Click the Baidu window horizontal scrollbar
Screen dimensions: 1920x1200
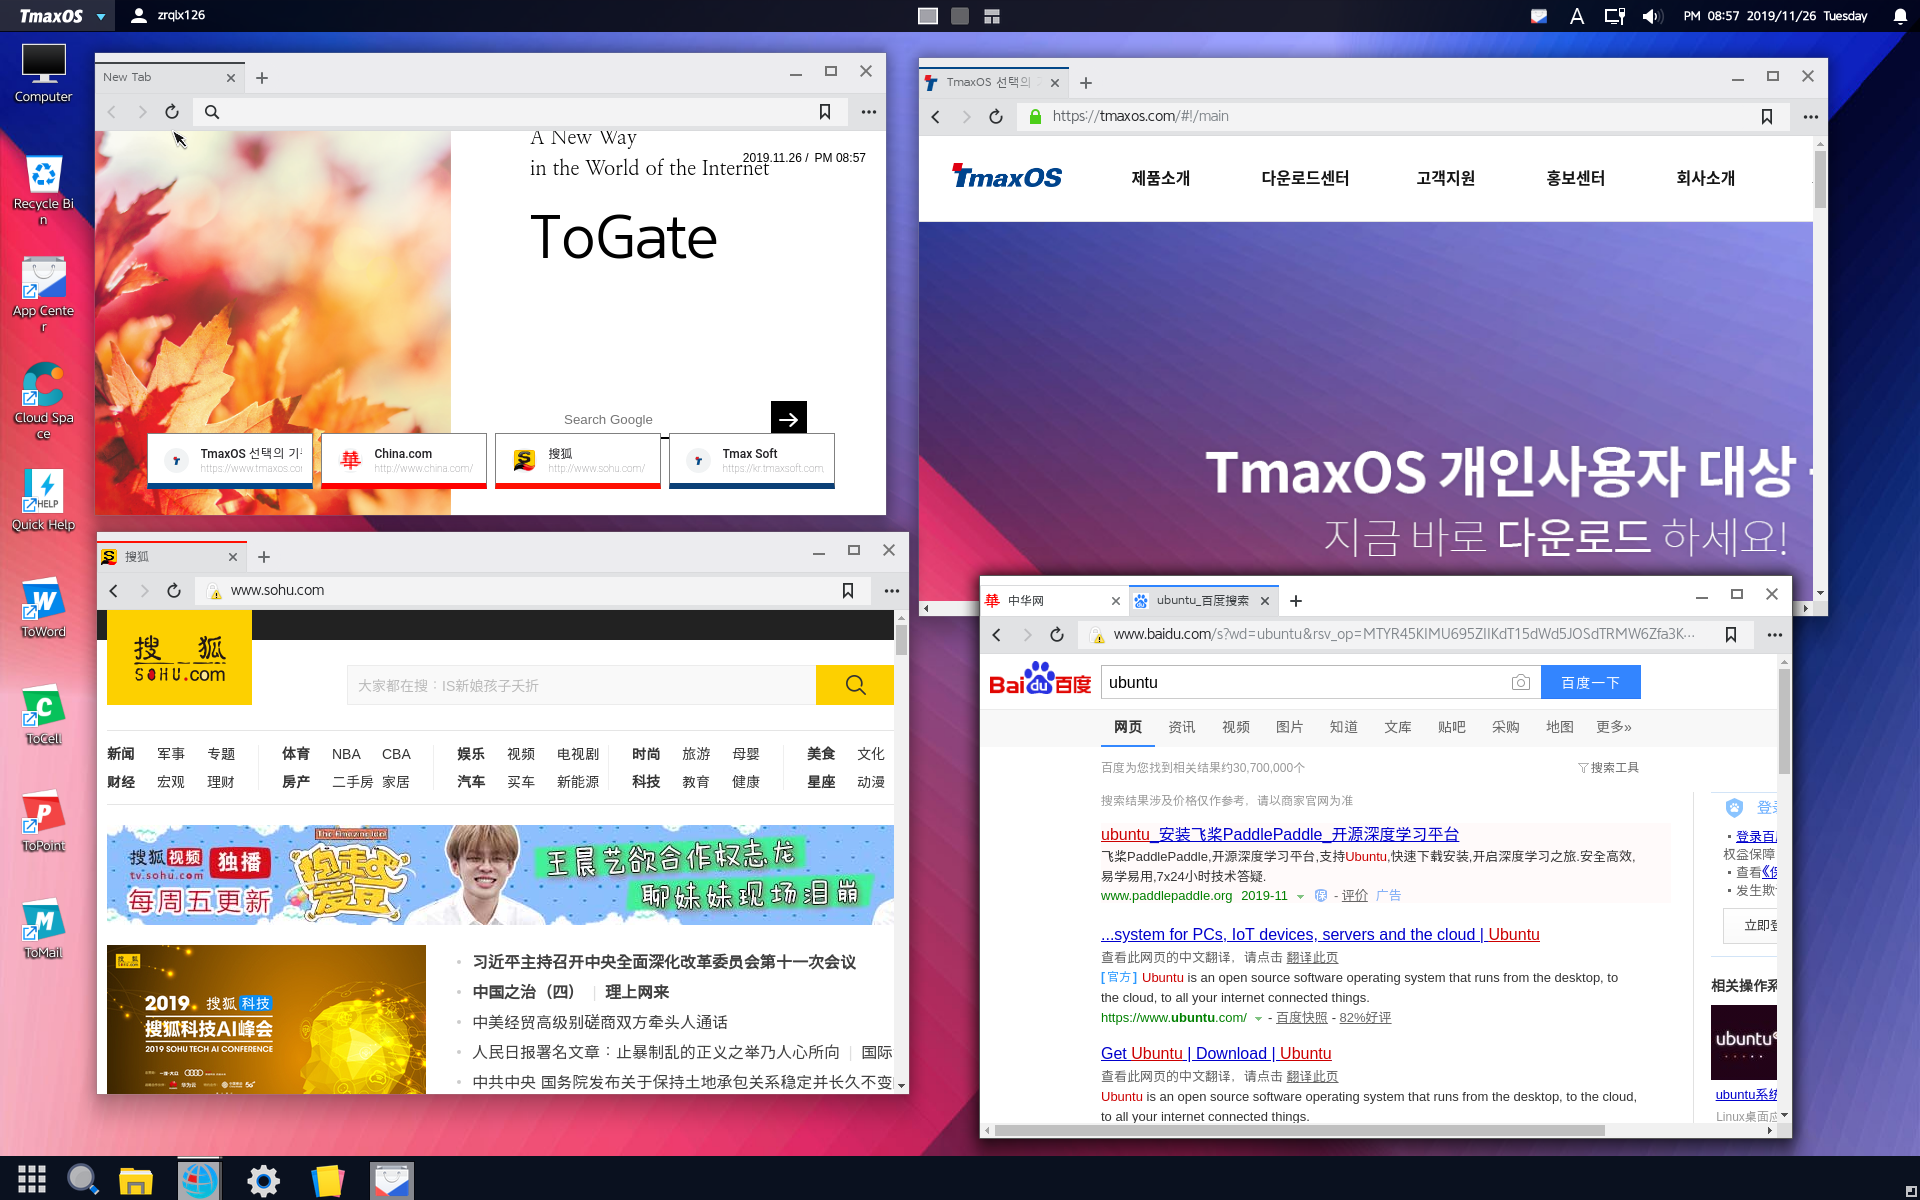pos(1300,1130)
